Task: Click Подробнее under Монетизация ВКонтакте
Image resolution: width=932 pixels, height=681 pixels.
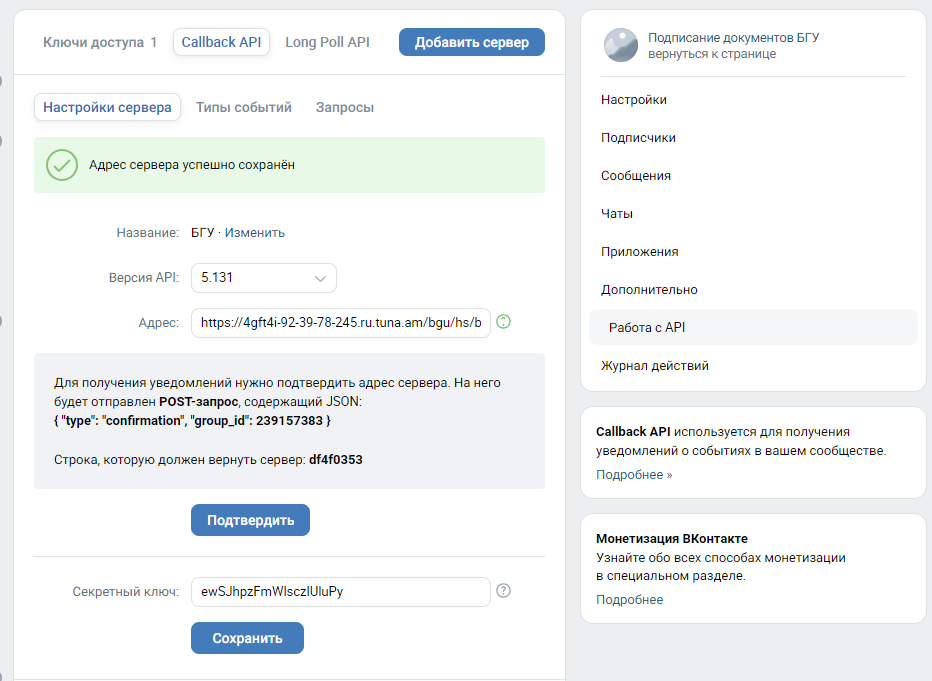Action: tap(629, 600)
